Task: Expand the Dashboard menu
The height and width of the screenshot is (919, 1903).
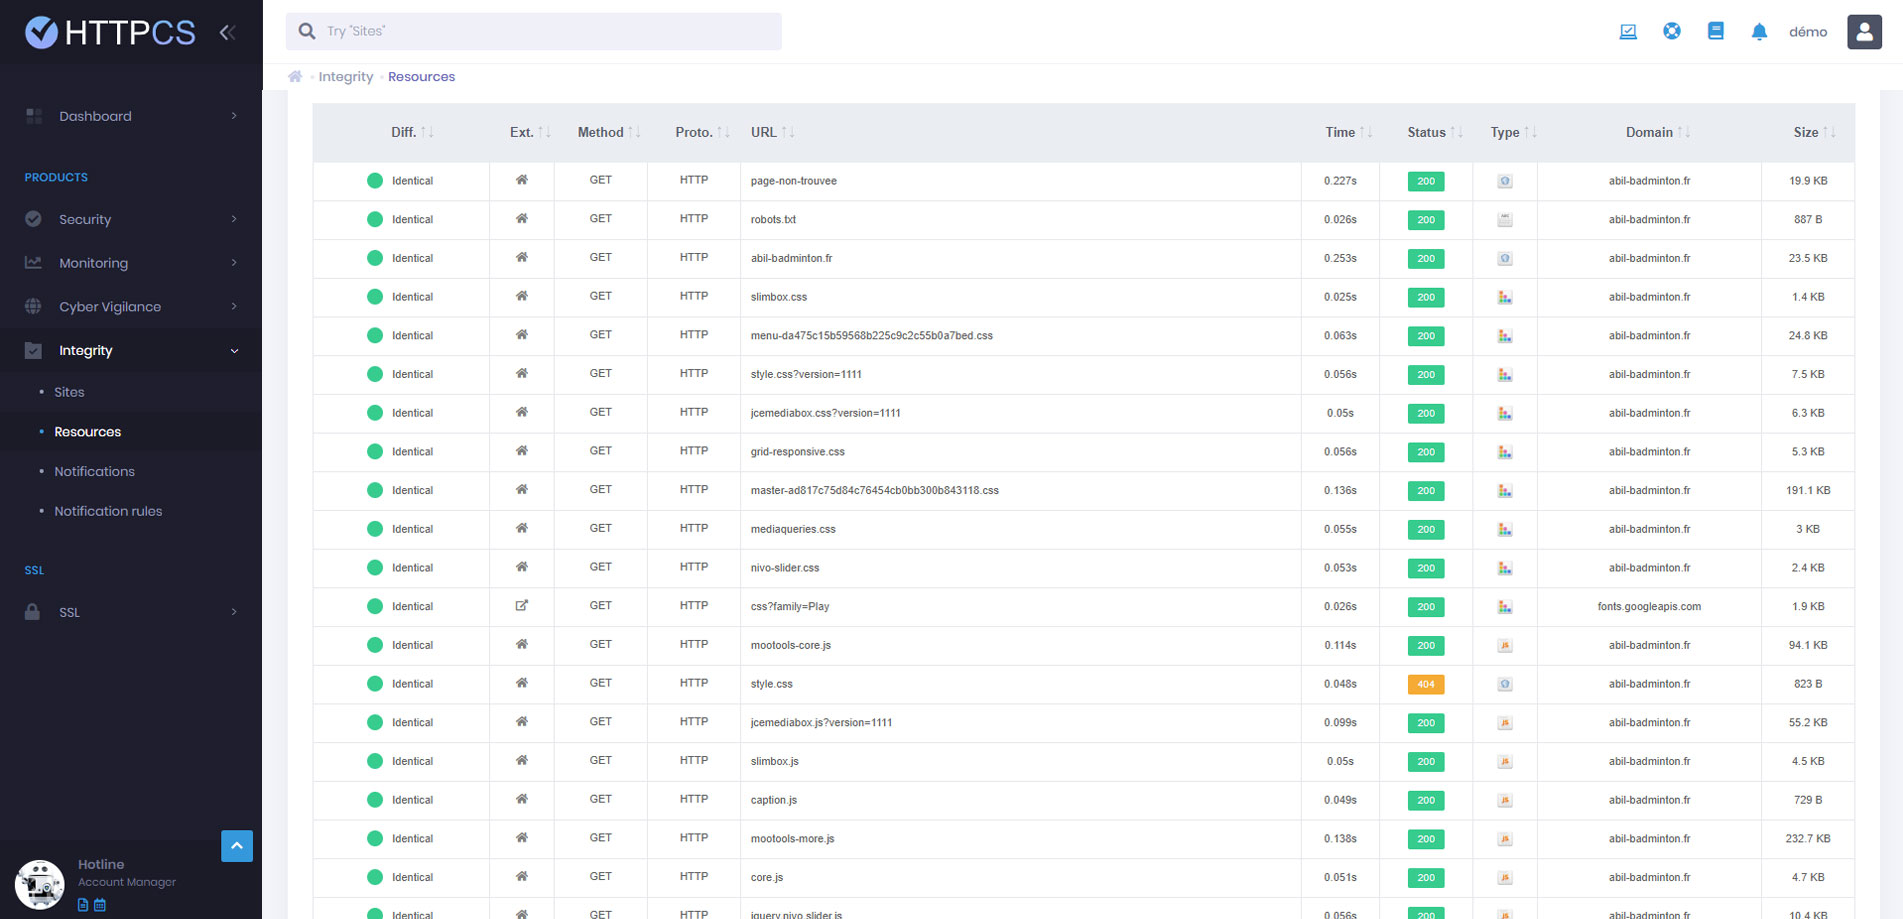Action: (x=131, y=116)
